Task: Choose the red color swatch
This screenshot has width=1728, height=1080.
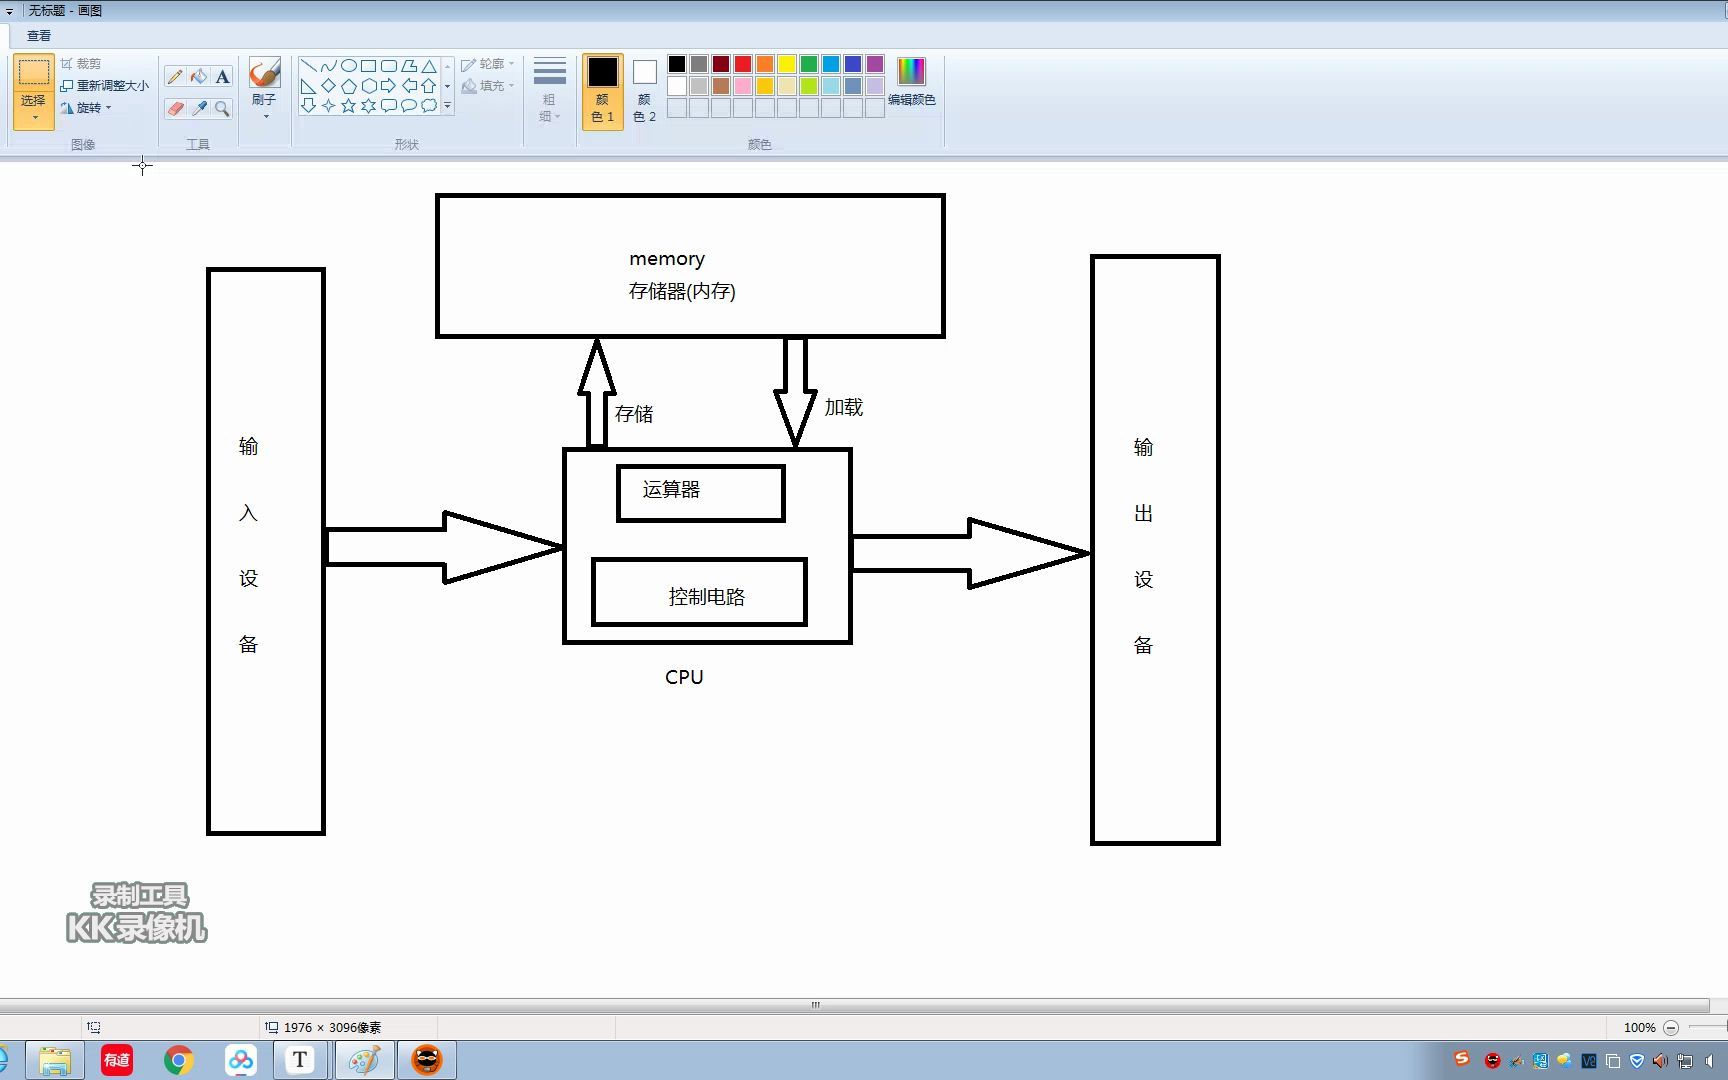Action: point(743,64)
